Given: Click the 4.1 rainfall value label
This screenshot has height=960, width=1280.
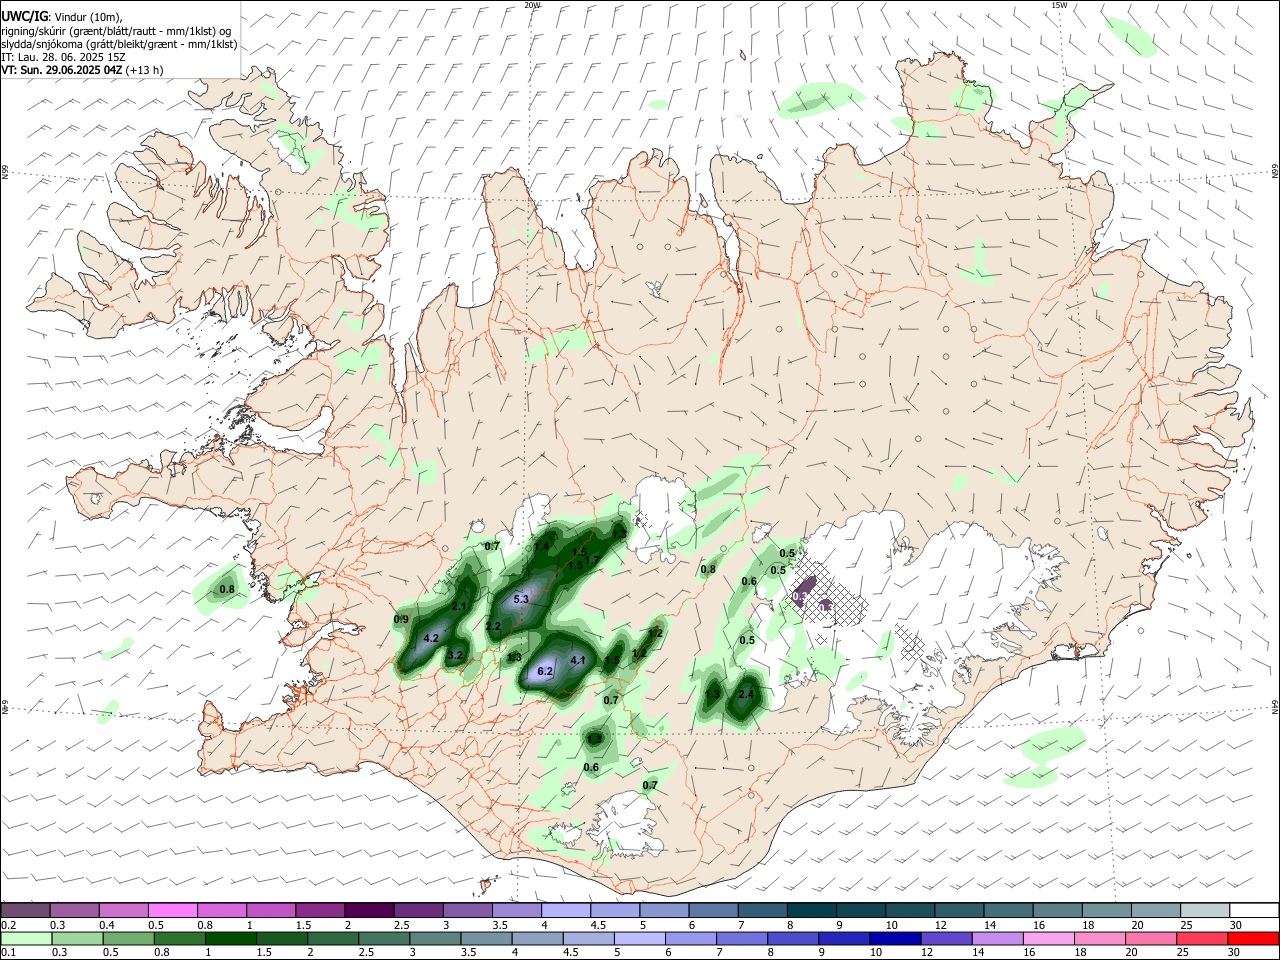Looking at the screenshot, I should point(578,660).
